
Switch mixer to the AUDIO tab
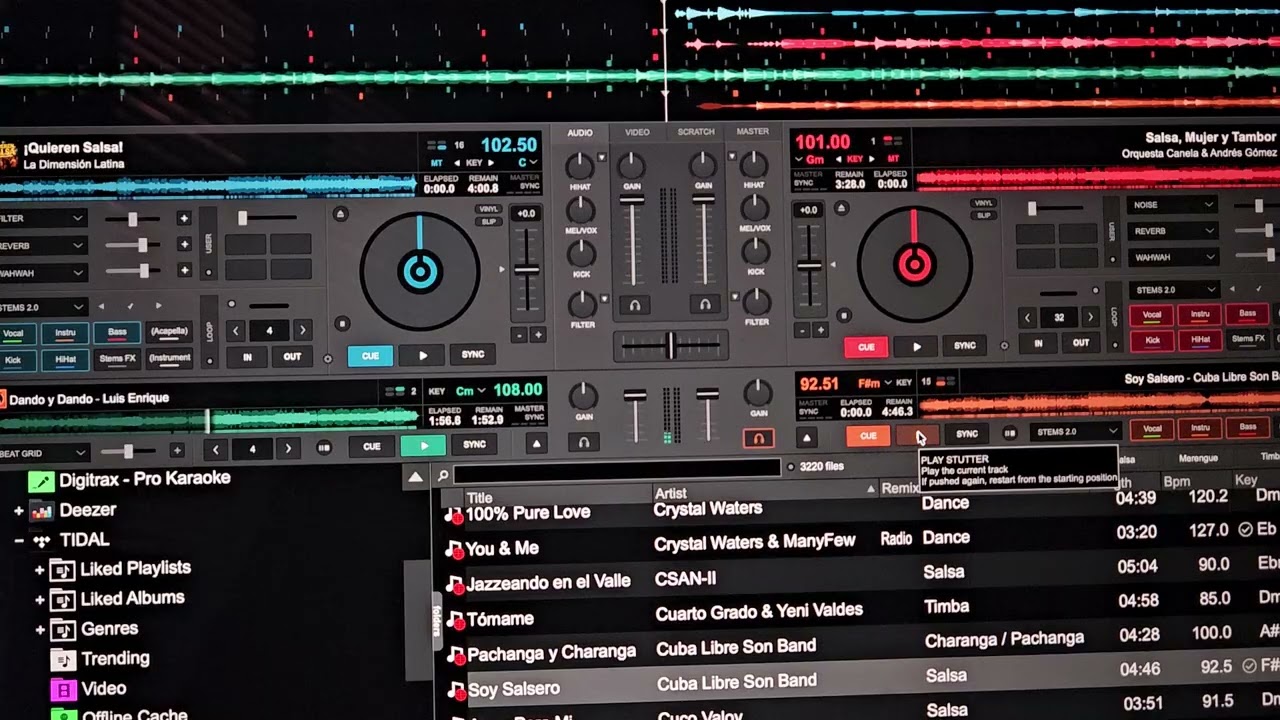click(580, 133)
